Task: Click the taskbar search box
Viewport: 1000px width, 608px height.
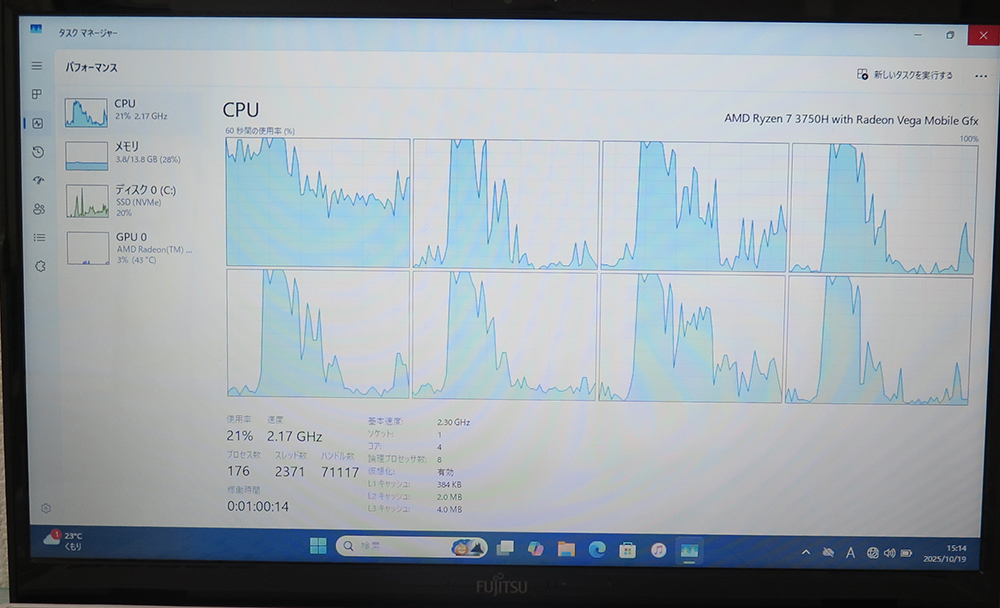Action: (411, 547)
